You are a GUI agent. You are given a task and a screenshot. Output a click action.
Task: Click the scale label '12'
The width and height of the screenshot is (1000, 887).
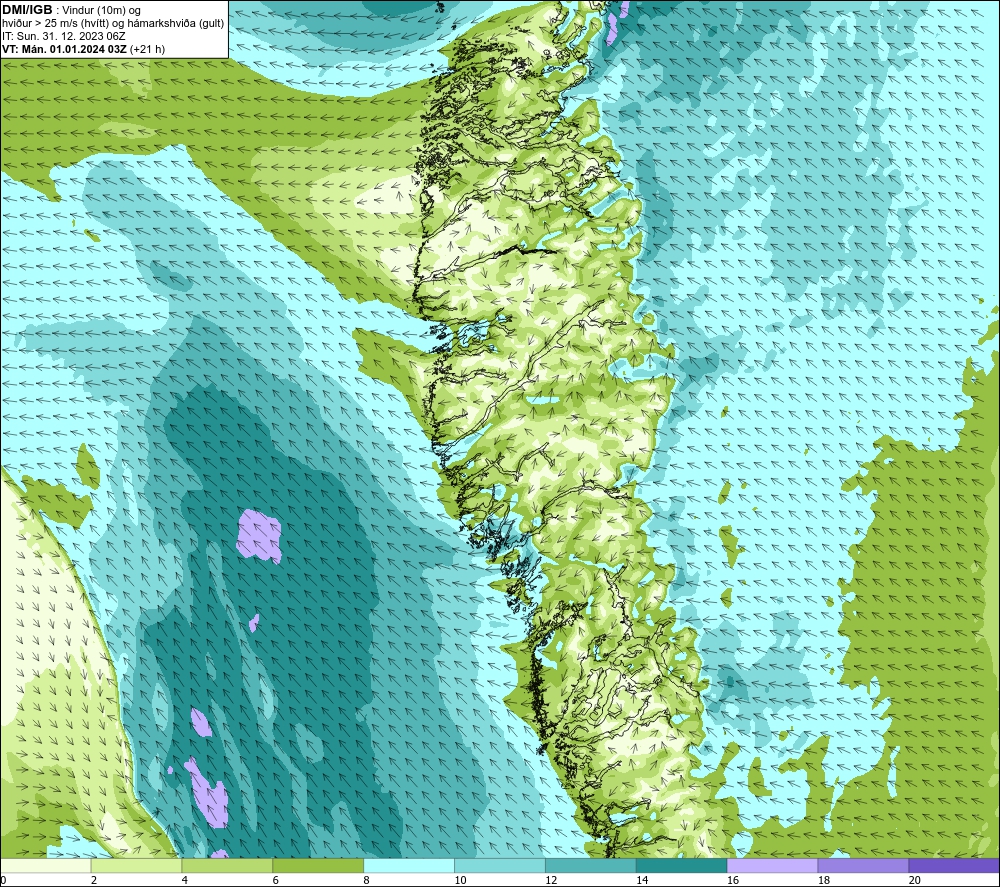551,880
